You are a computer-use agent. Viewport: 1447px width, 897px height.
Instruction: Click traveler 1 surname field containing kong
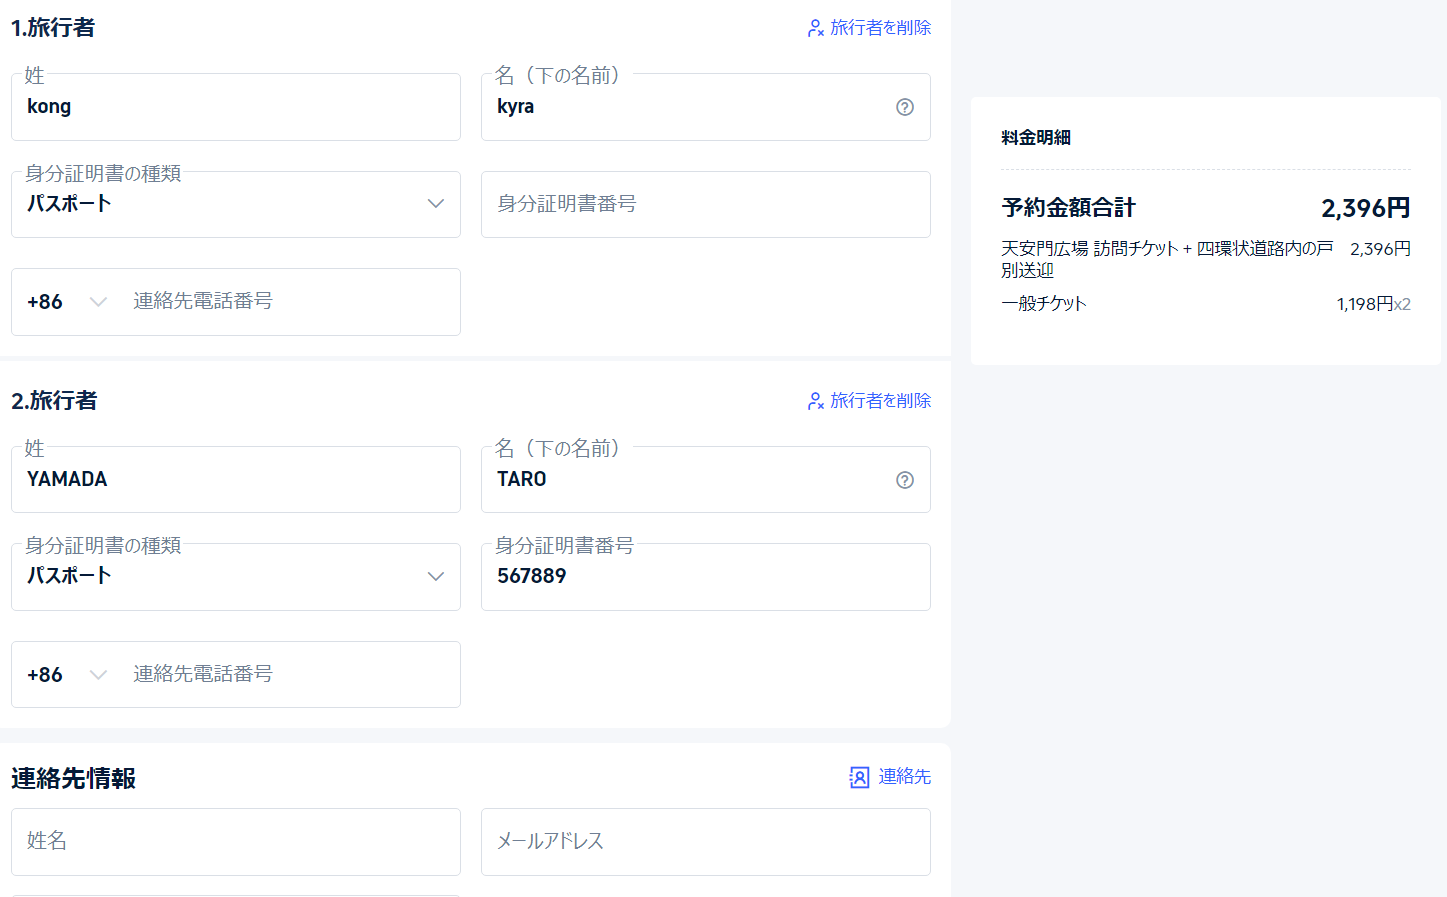point(236,107)
